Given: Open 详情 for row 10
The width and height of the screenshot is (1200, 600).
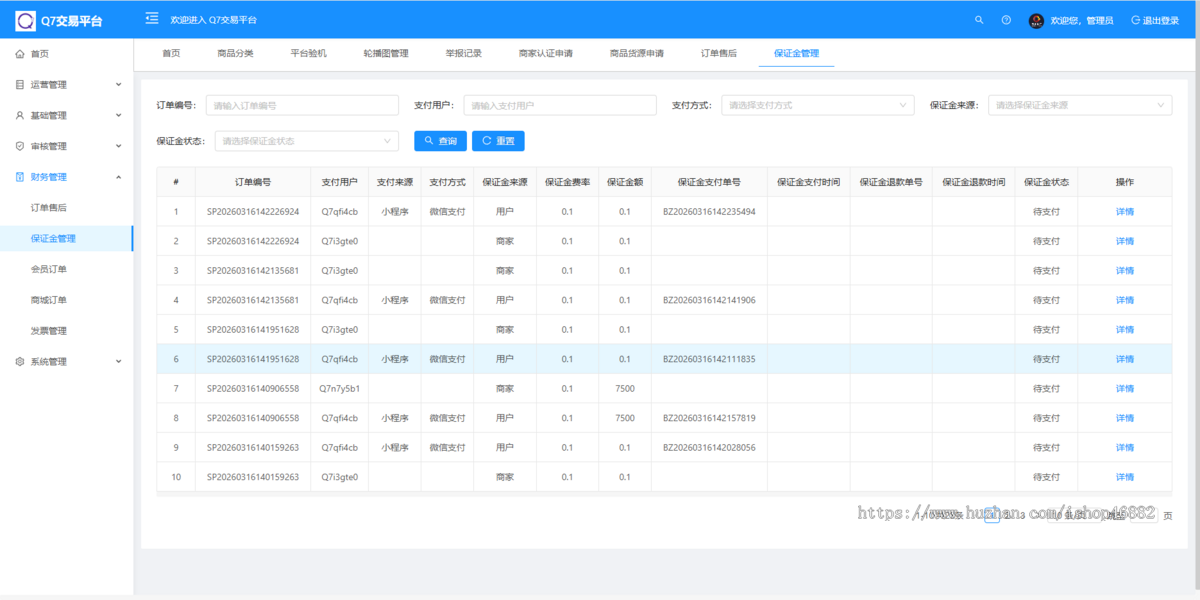Looking at the screenshot, I should [1125, 477].
